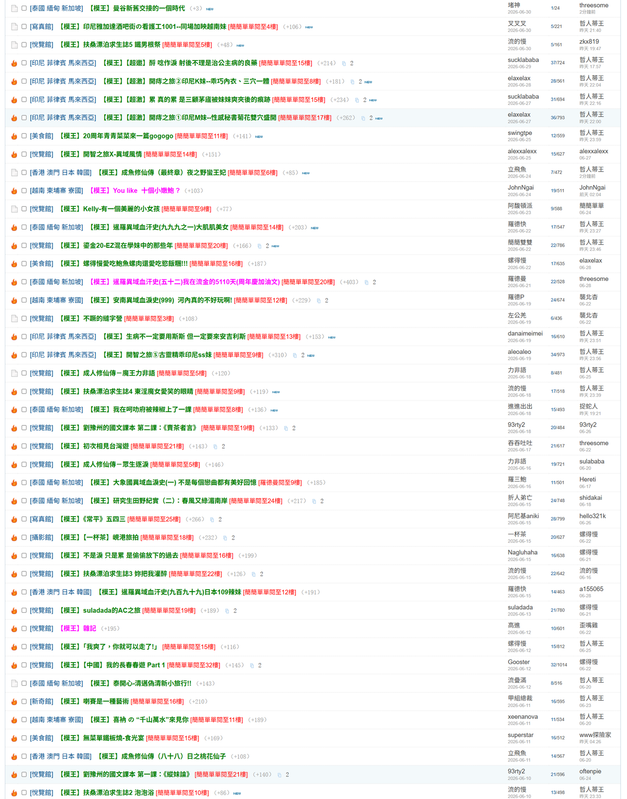Open author superstar profile
This screenshot has width=627, height=799.
coord(520,735)
